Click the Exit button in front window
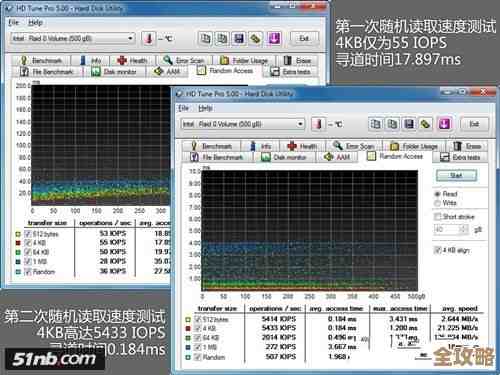 tap(474, 124)
